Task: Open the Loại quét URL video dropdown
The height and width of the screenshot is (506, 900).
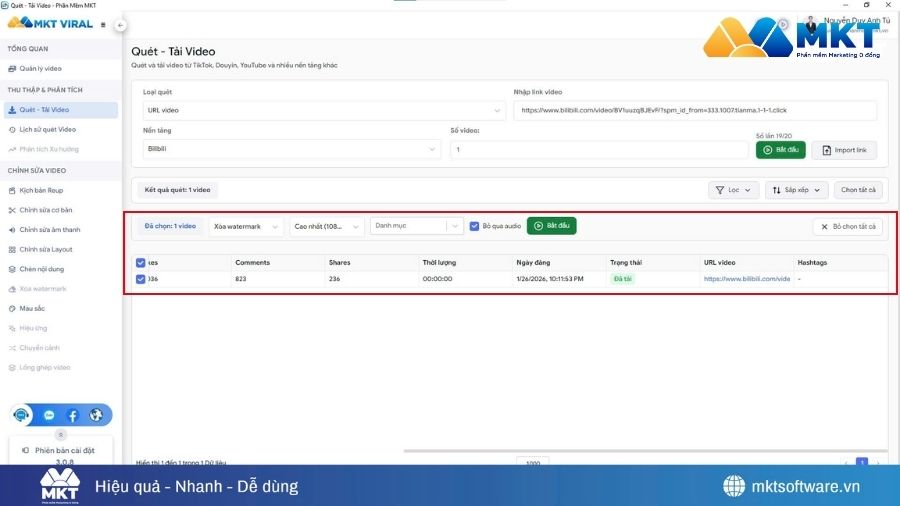Action: [x=324, y=110]
